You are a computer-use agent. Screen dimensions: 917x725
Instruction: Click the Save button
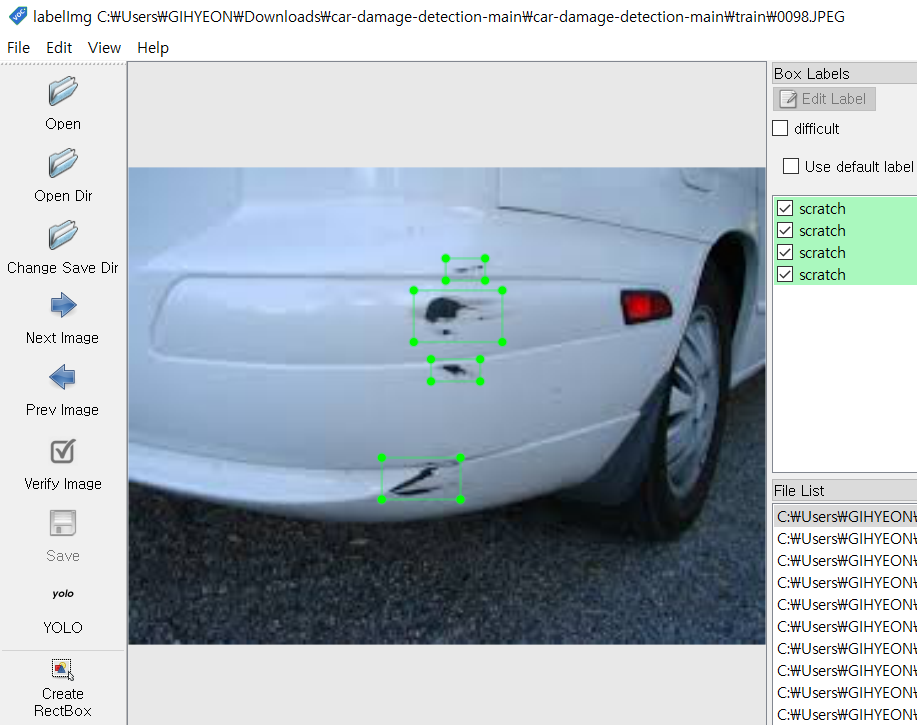tap(62, 523)
